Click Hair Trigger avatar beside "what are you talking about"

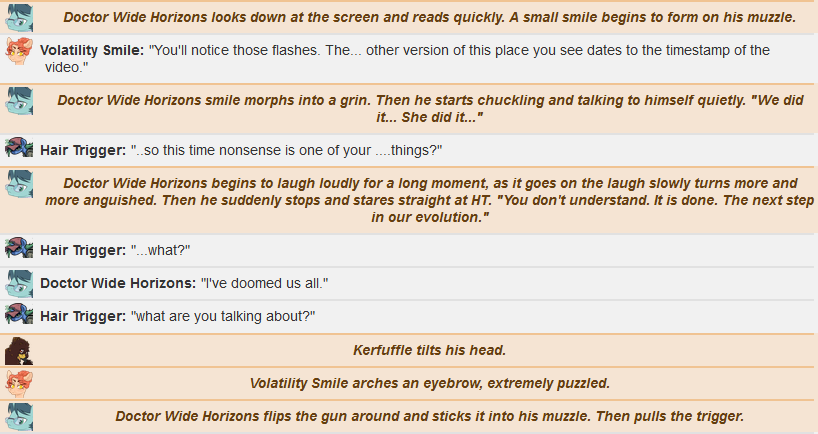(19, 315)
